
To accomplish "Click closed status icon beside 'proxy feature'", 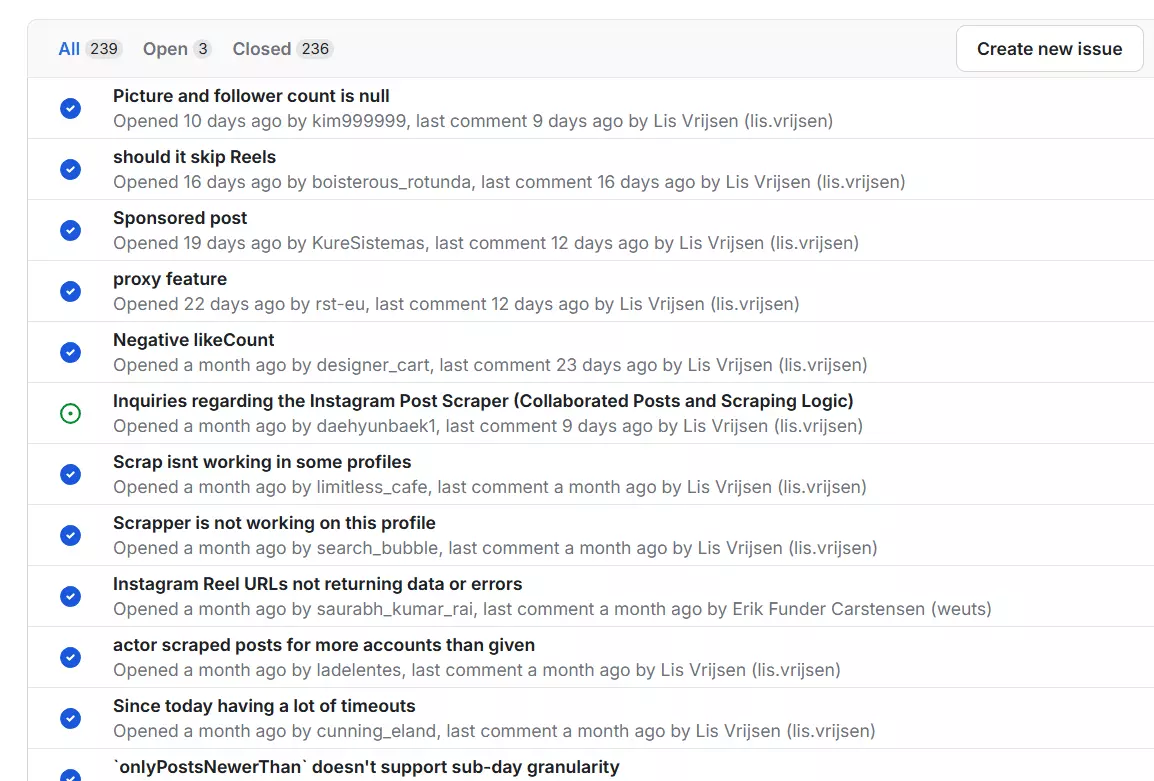I will 70,291.
